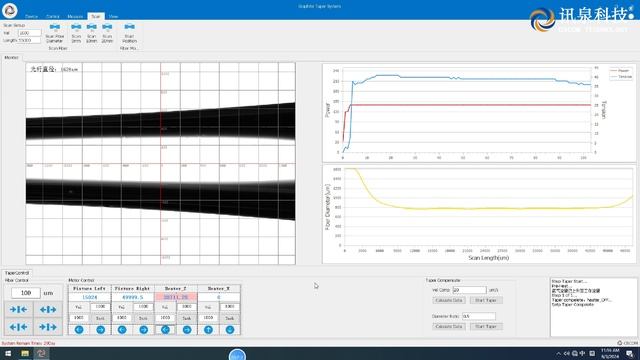This screenshot has width=640, height=360.
Task: Click Start Taper under Vel Comp
Action: pos(486,300)
